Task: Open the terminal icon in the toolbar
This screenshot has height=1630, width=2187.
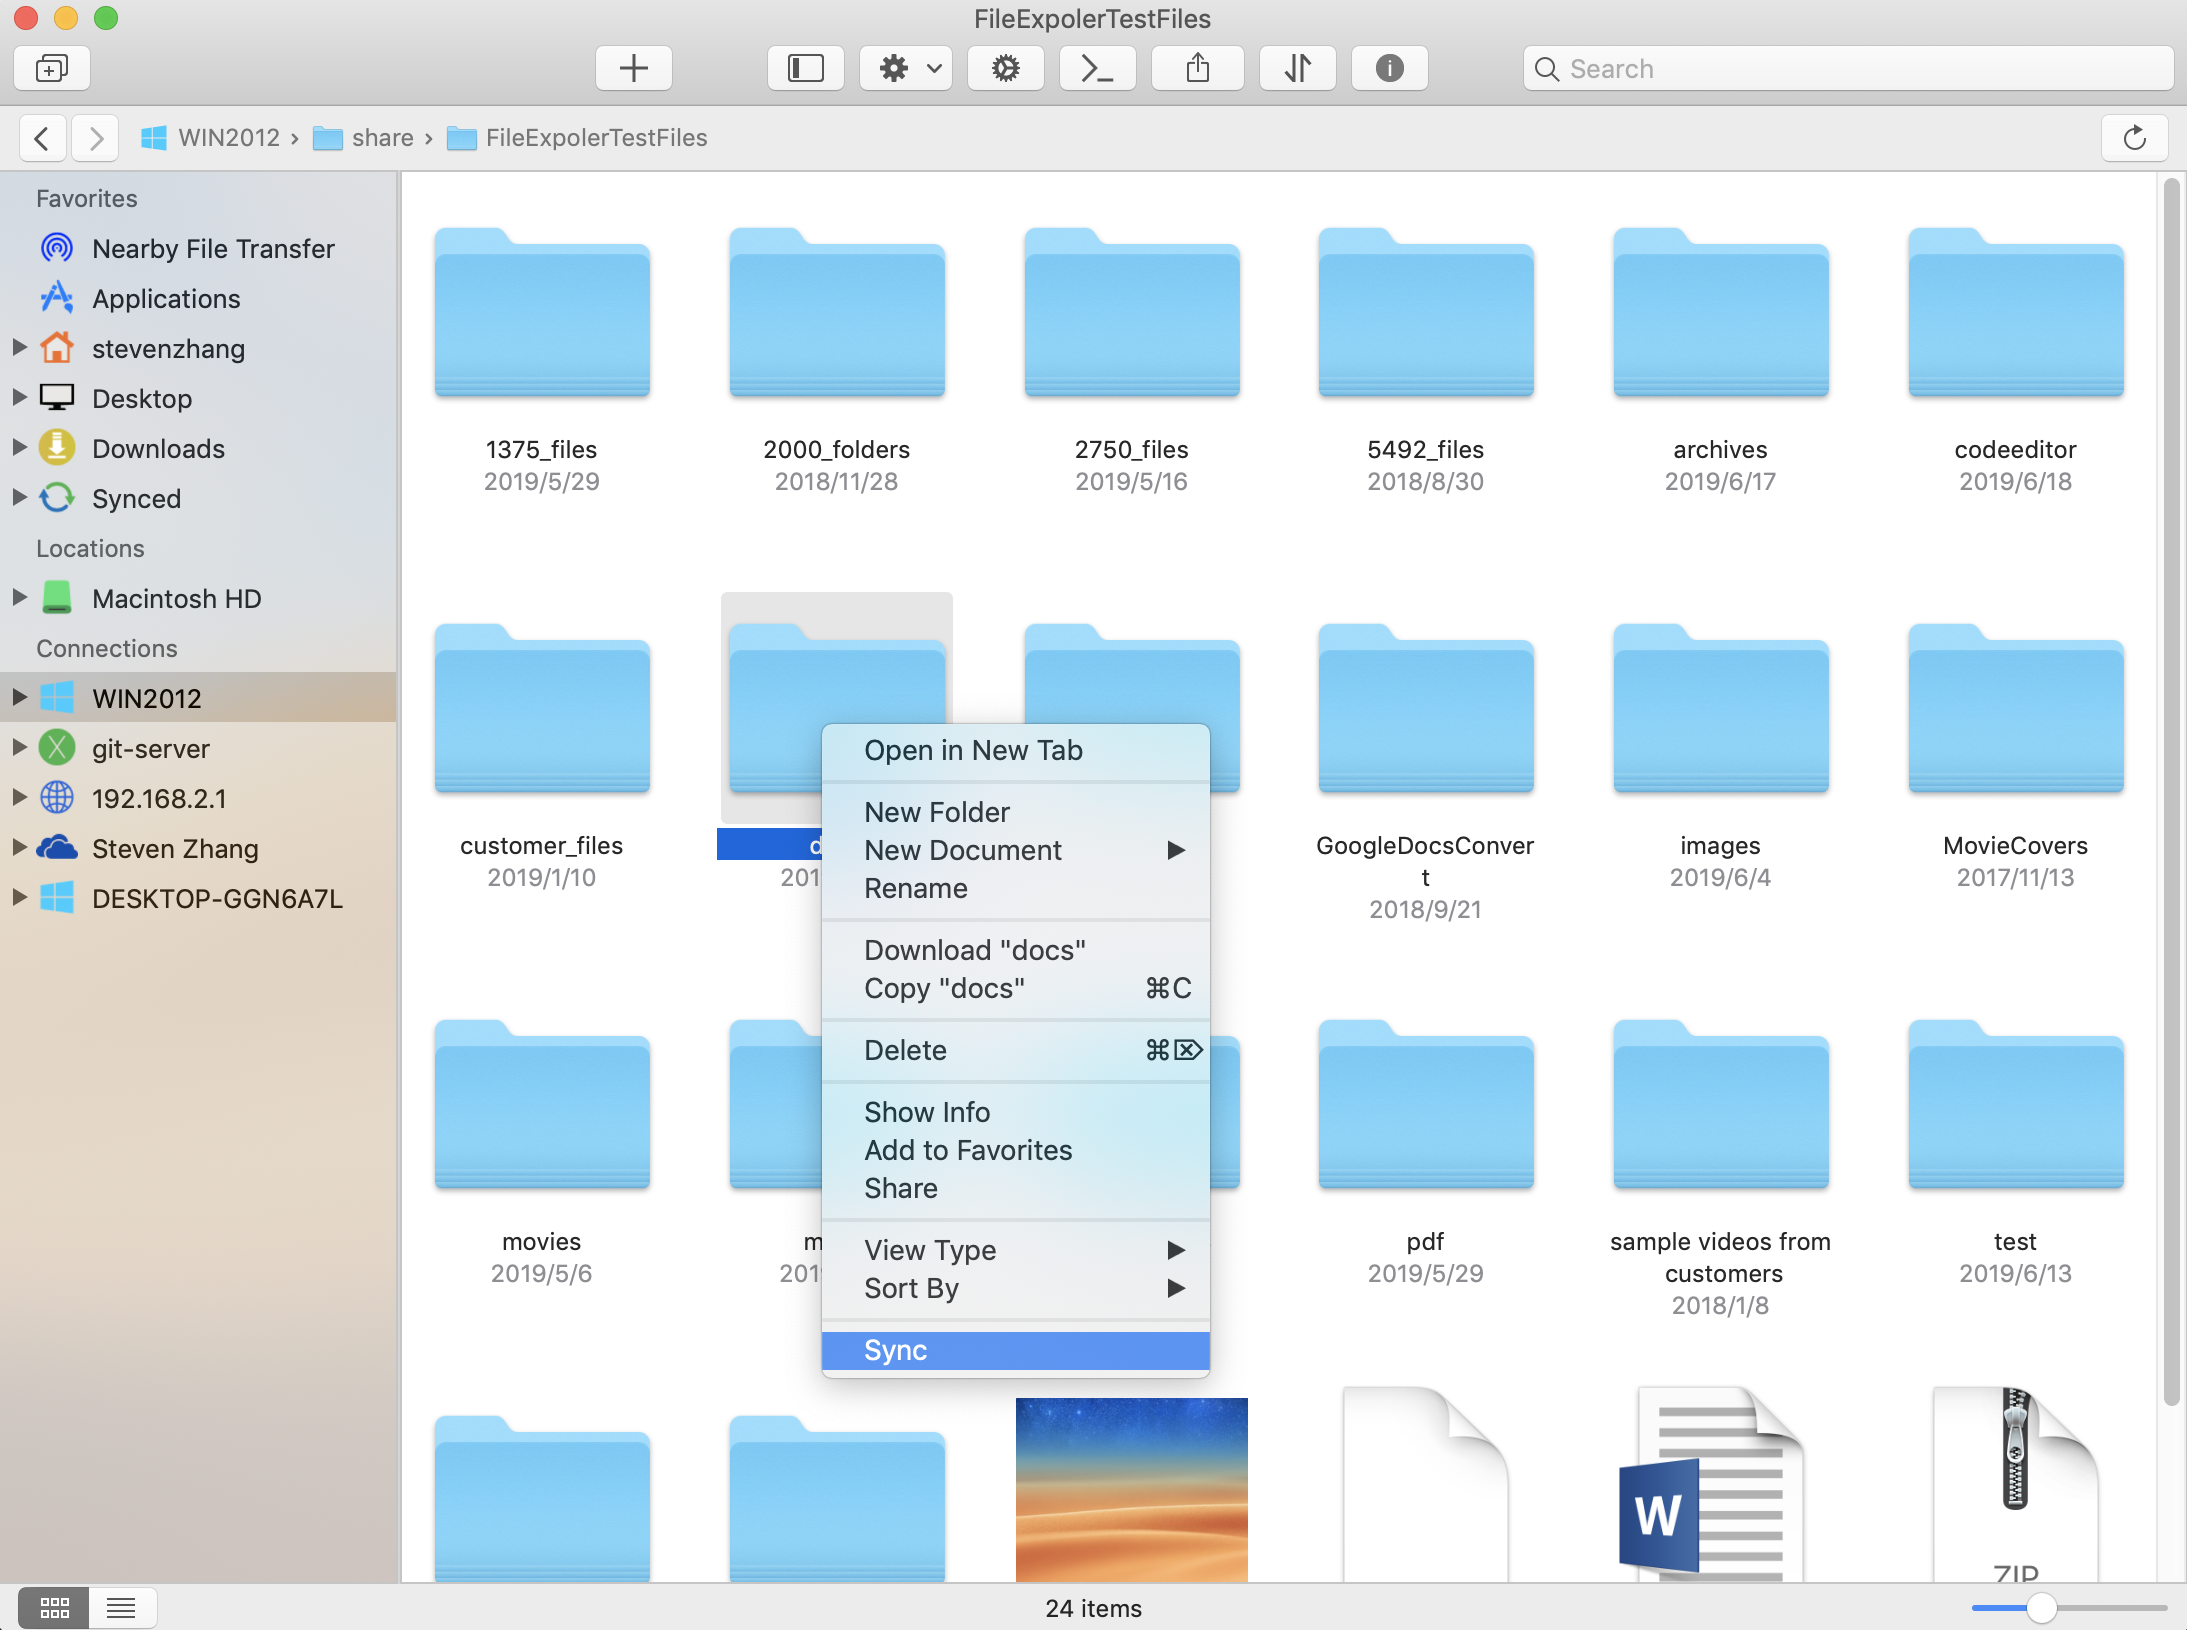Action: pos(1097,68)
